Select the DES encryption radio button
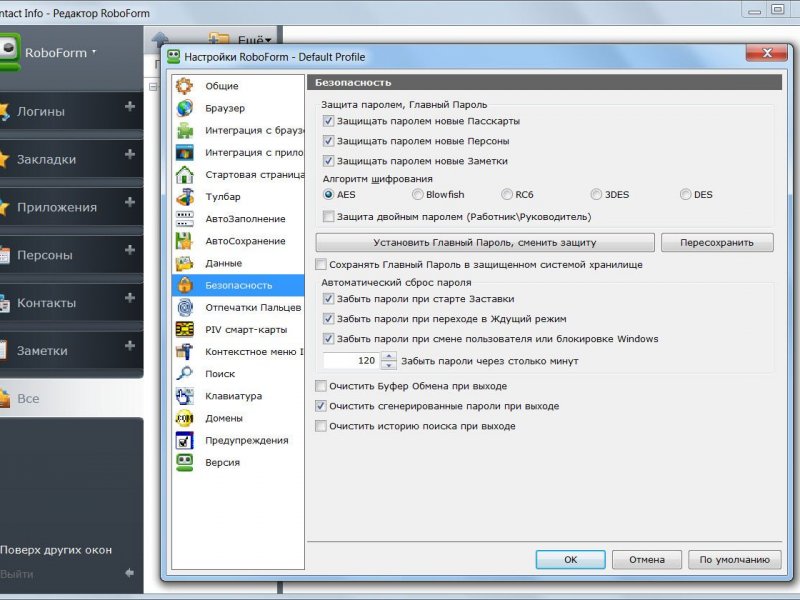Image resolution: width=800 pixels, height=600 pixels. (686, 194)
